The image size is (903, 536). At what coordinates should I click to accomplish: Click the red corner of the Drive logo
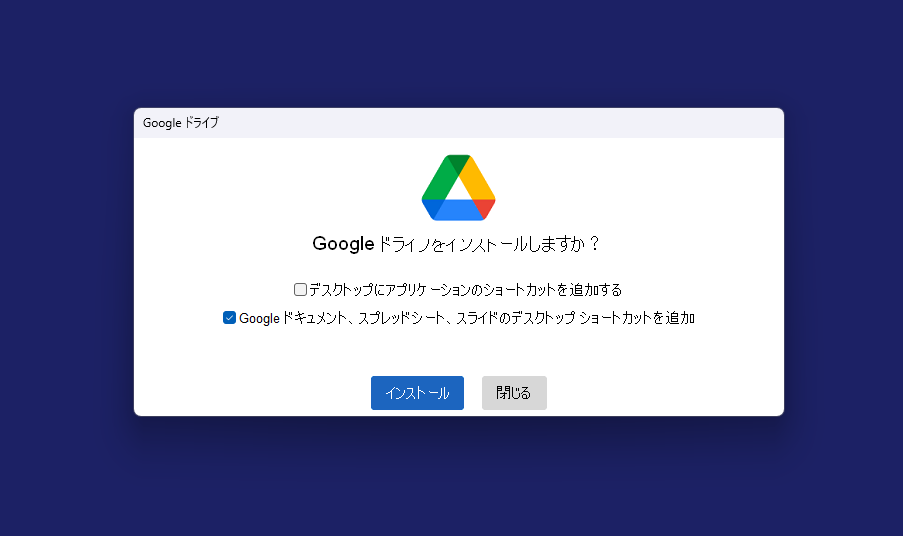[x=486, y=206]
